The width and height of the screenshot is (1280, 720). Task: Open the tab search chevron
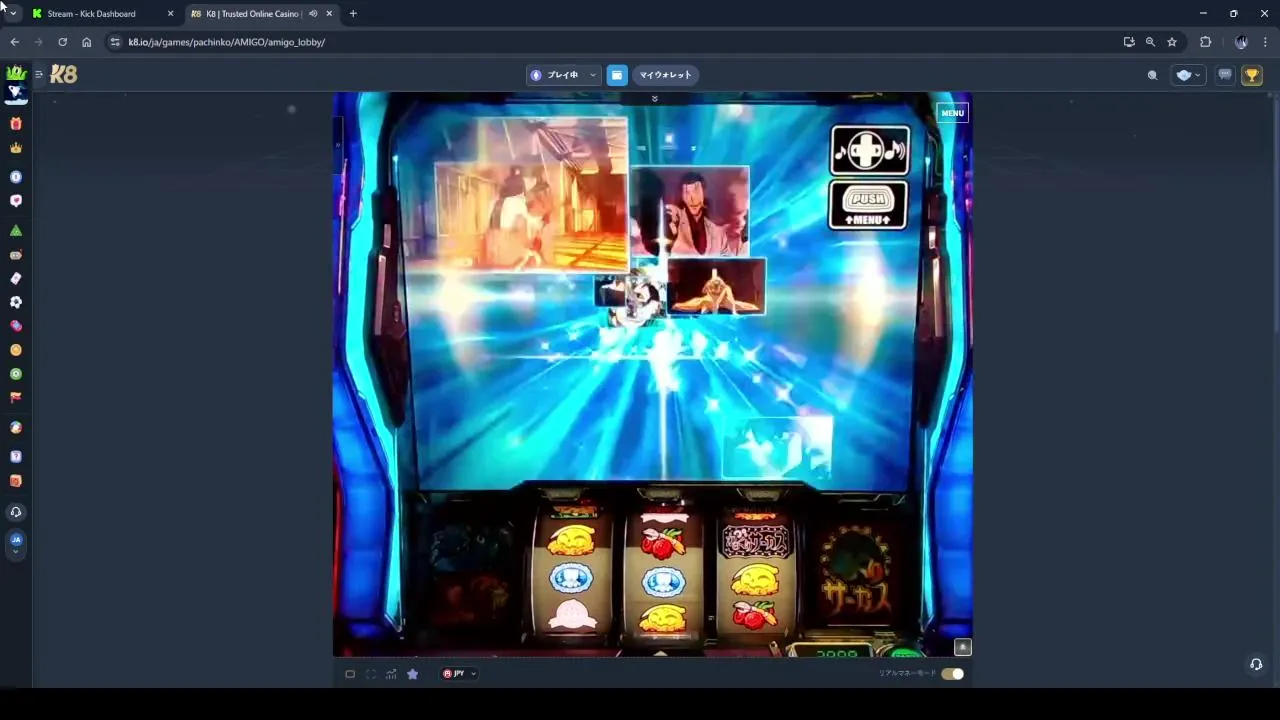[x=12, y=14]
